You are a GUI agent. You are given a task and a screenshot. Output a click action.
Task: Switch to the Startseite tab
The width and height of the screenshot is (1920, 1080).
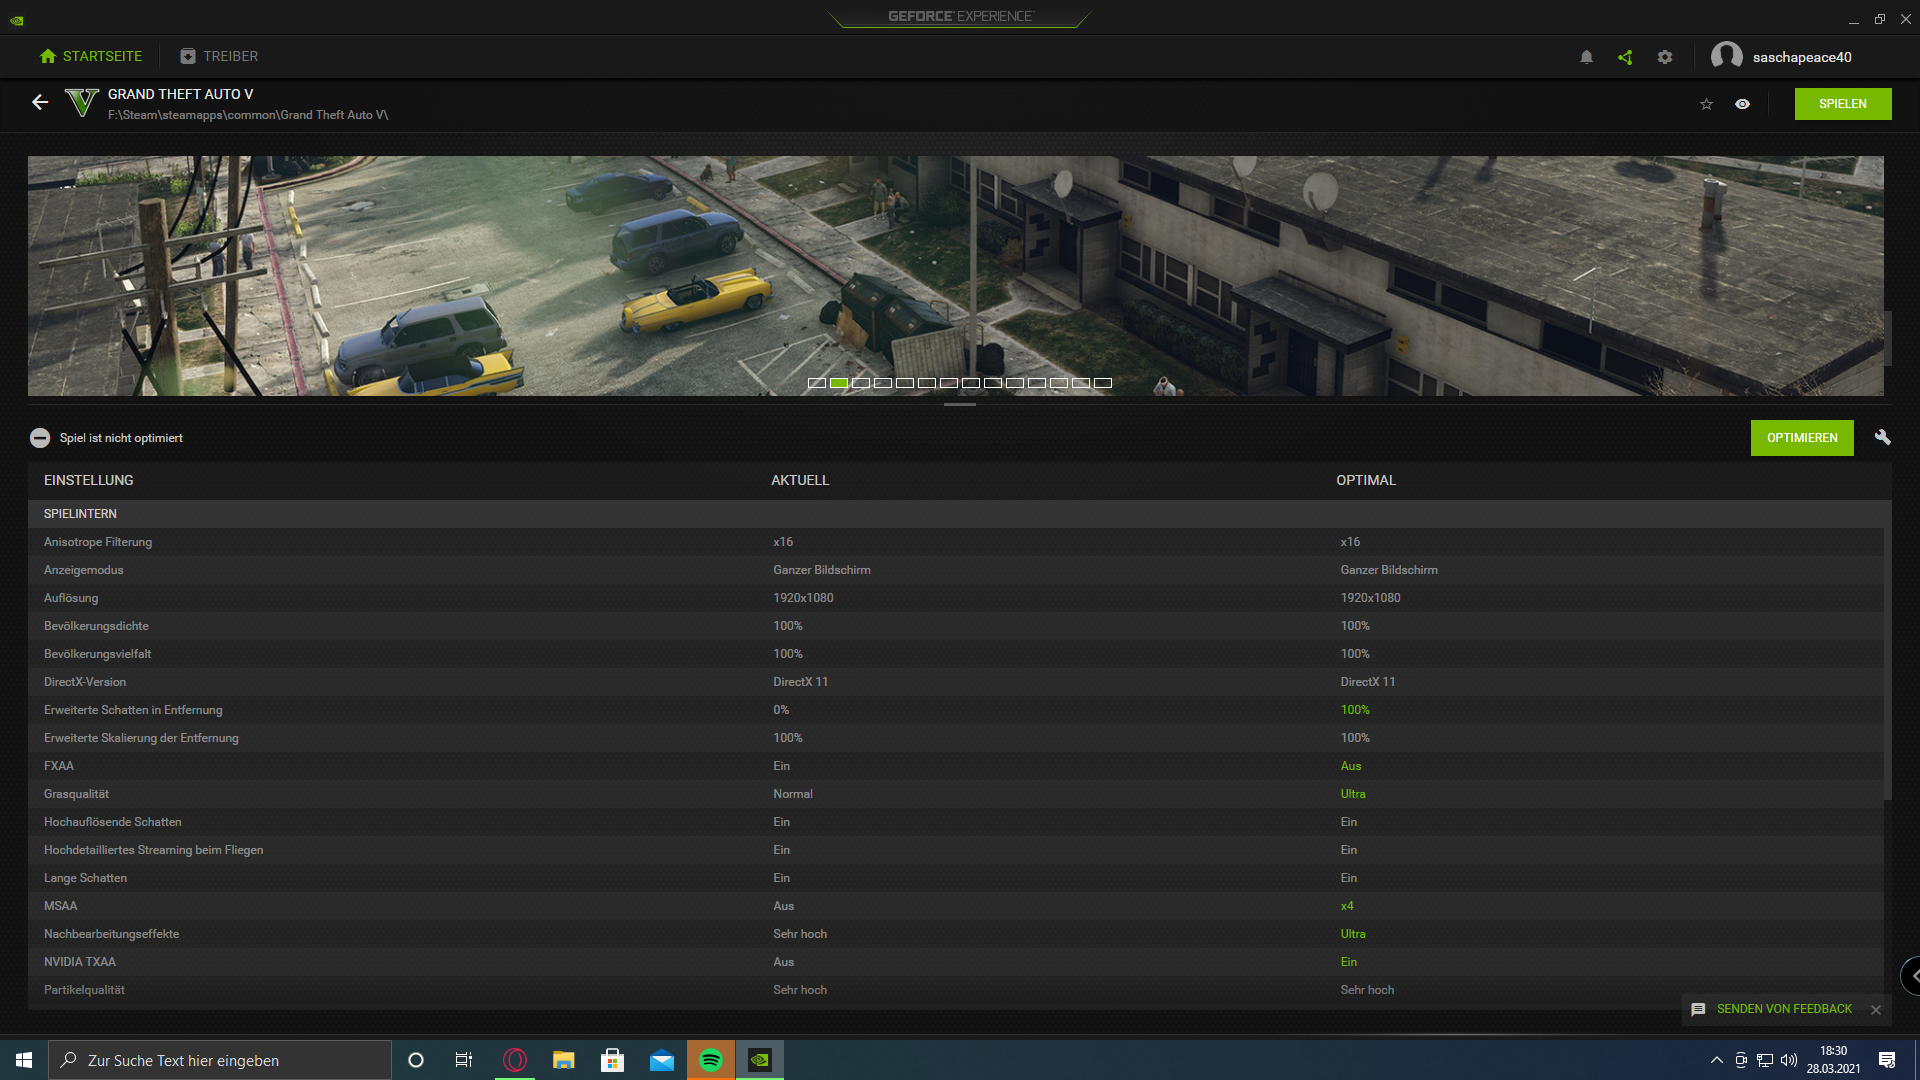coord(91,56)
